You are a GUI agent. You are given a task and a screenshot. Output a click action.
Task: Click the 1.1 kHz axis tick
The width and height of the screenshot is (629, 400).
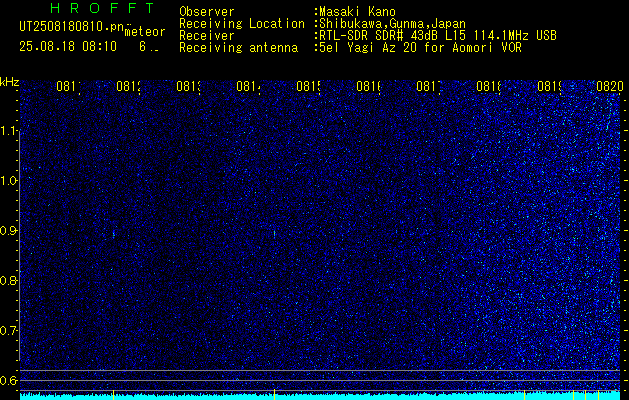8,130
